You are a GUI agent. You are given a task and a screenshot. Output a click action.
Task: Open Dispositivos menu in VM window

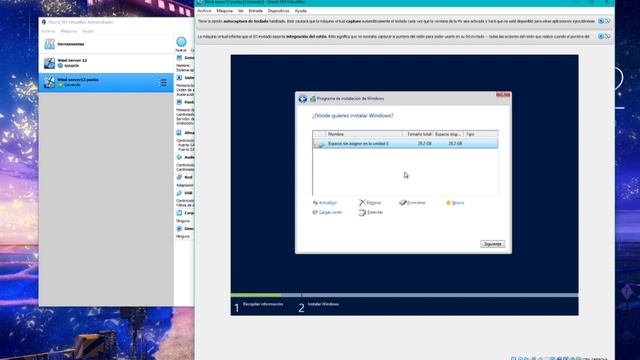(x=278, y=11)
